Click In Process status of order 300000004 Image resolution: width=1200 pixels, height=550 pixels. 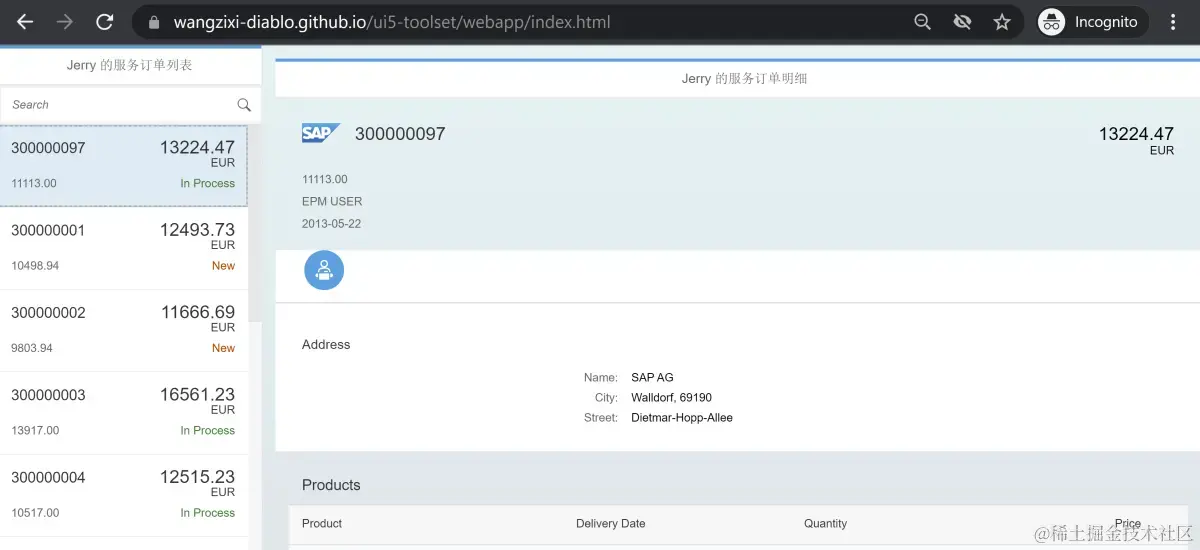click(x=207, y=512)
